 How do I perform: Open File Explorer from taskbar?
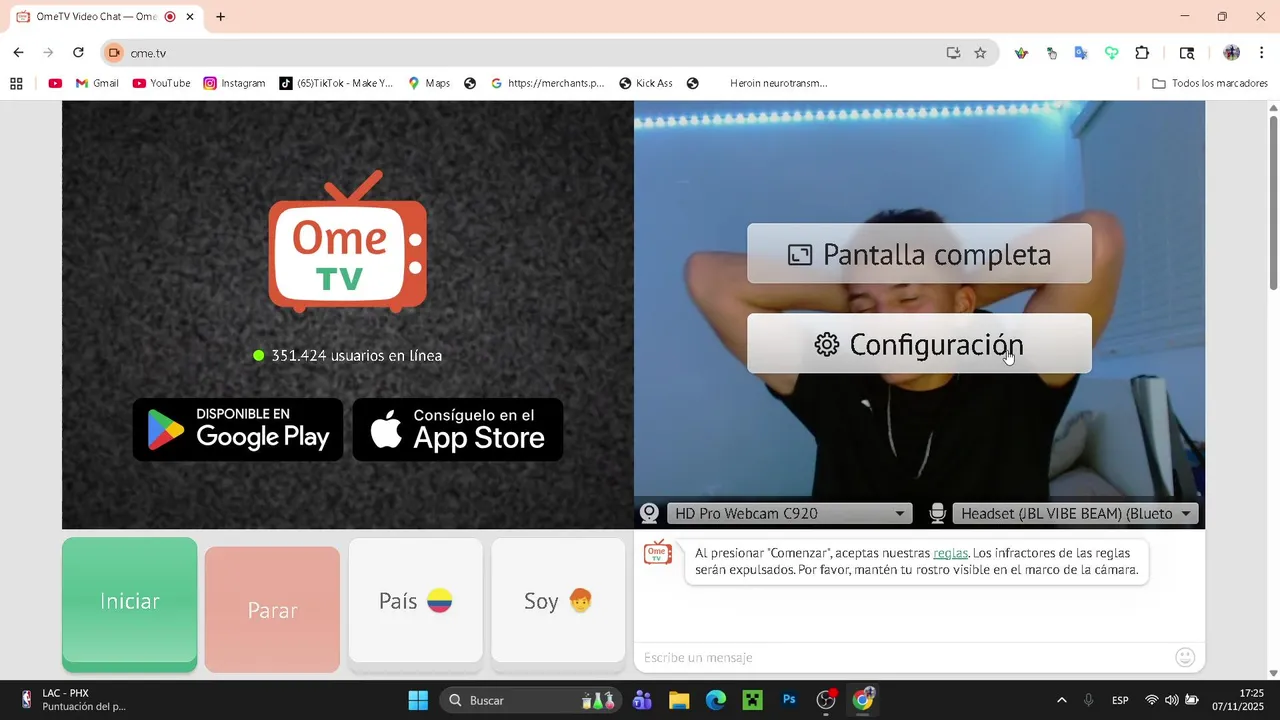tap(679, 700)
